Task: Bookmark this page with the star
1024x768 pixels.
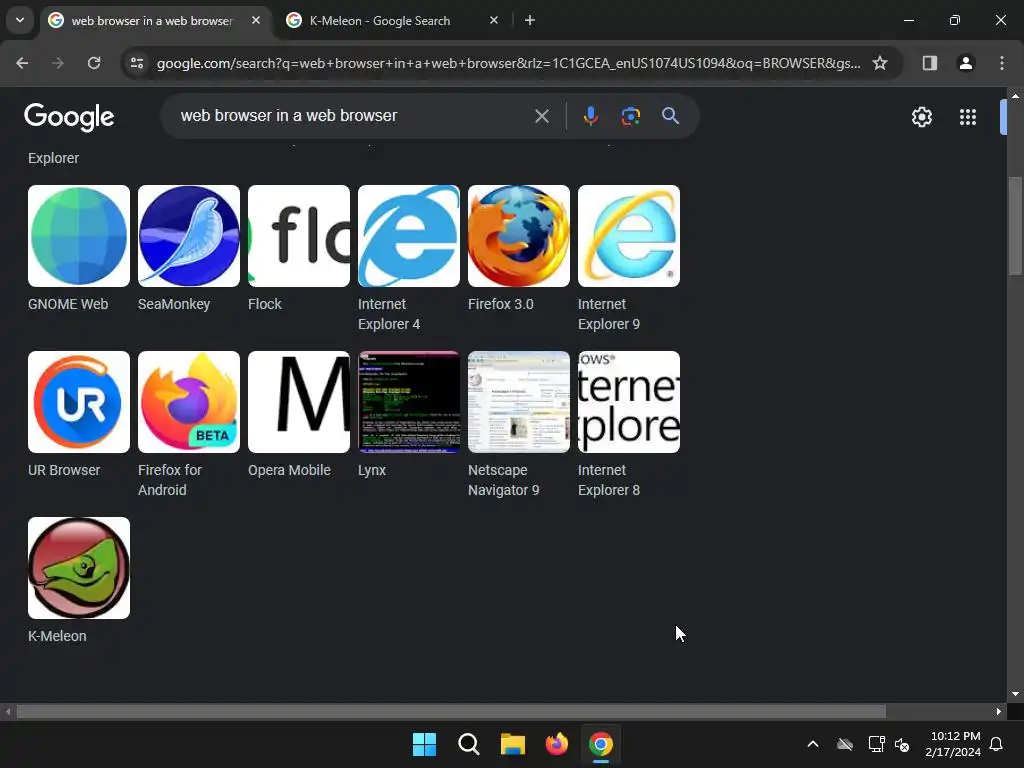Action: tap(880, 63)
